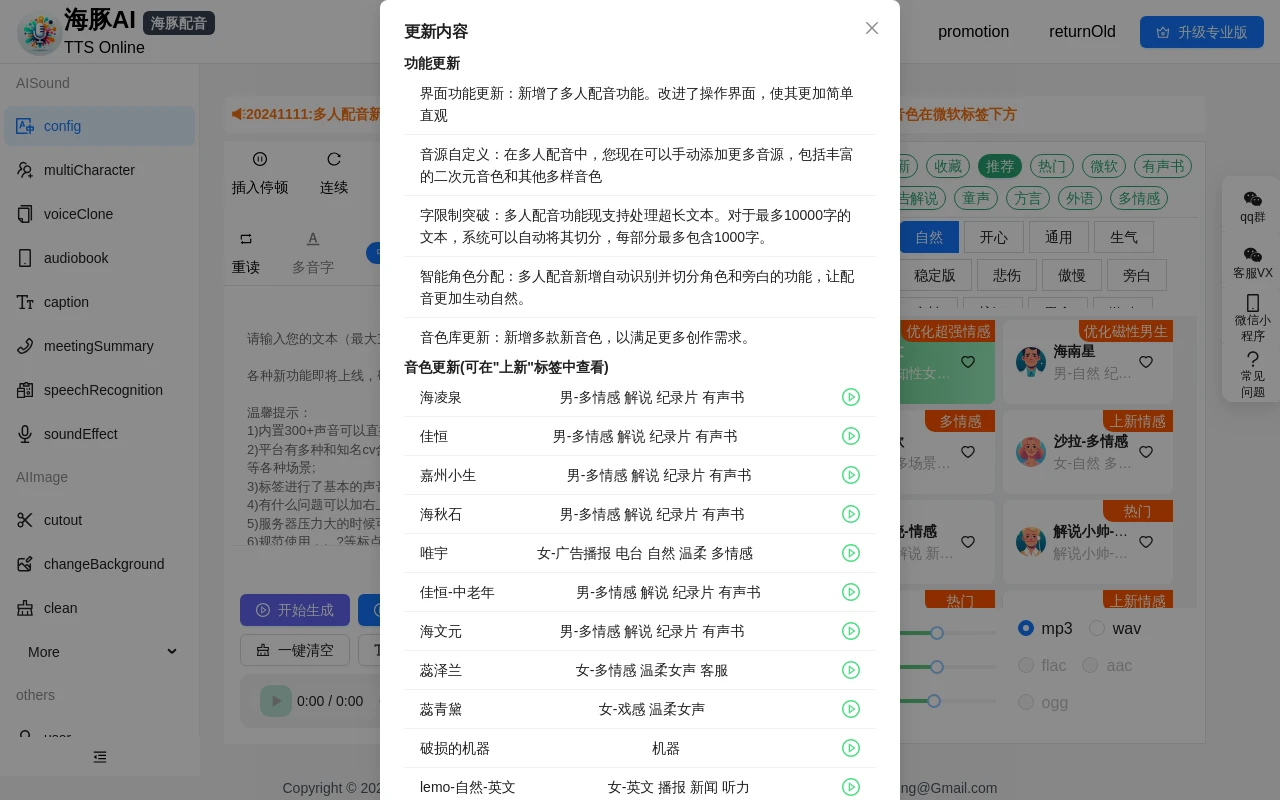Select voiceClone from the sidebar

pyautogui.click(x=76, y=214)
